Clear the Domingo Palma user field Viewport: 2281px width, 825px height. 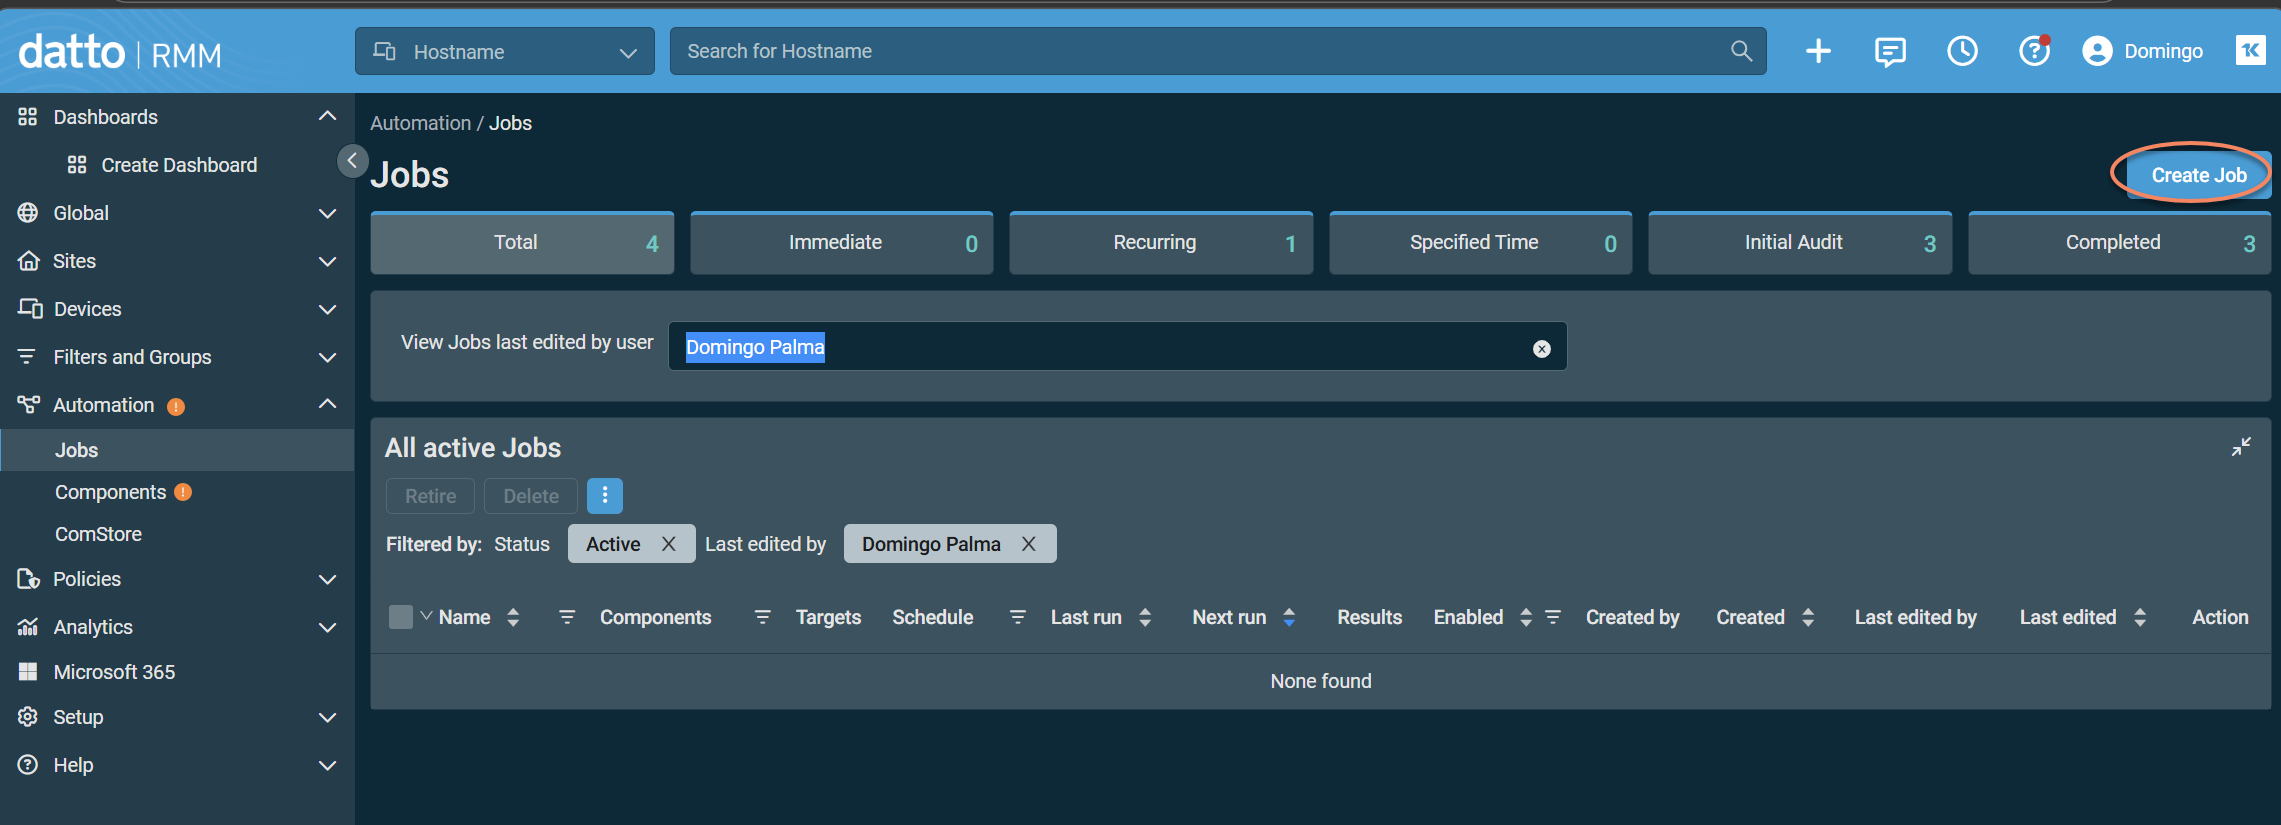click(1542, 348)
